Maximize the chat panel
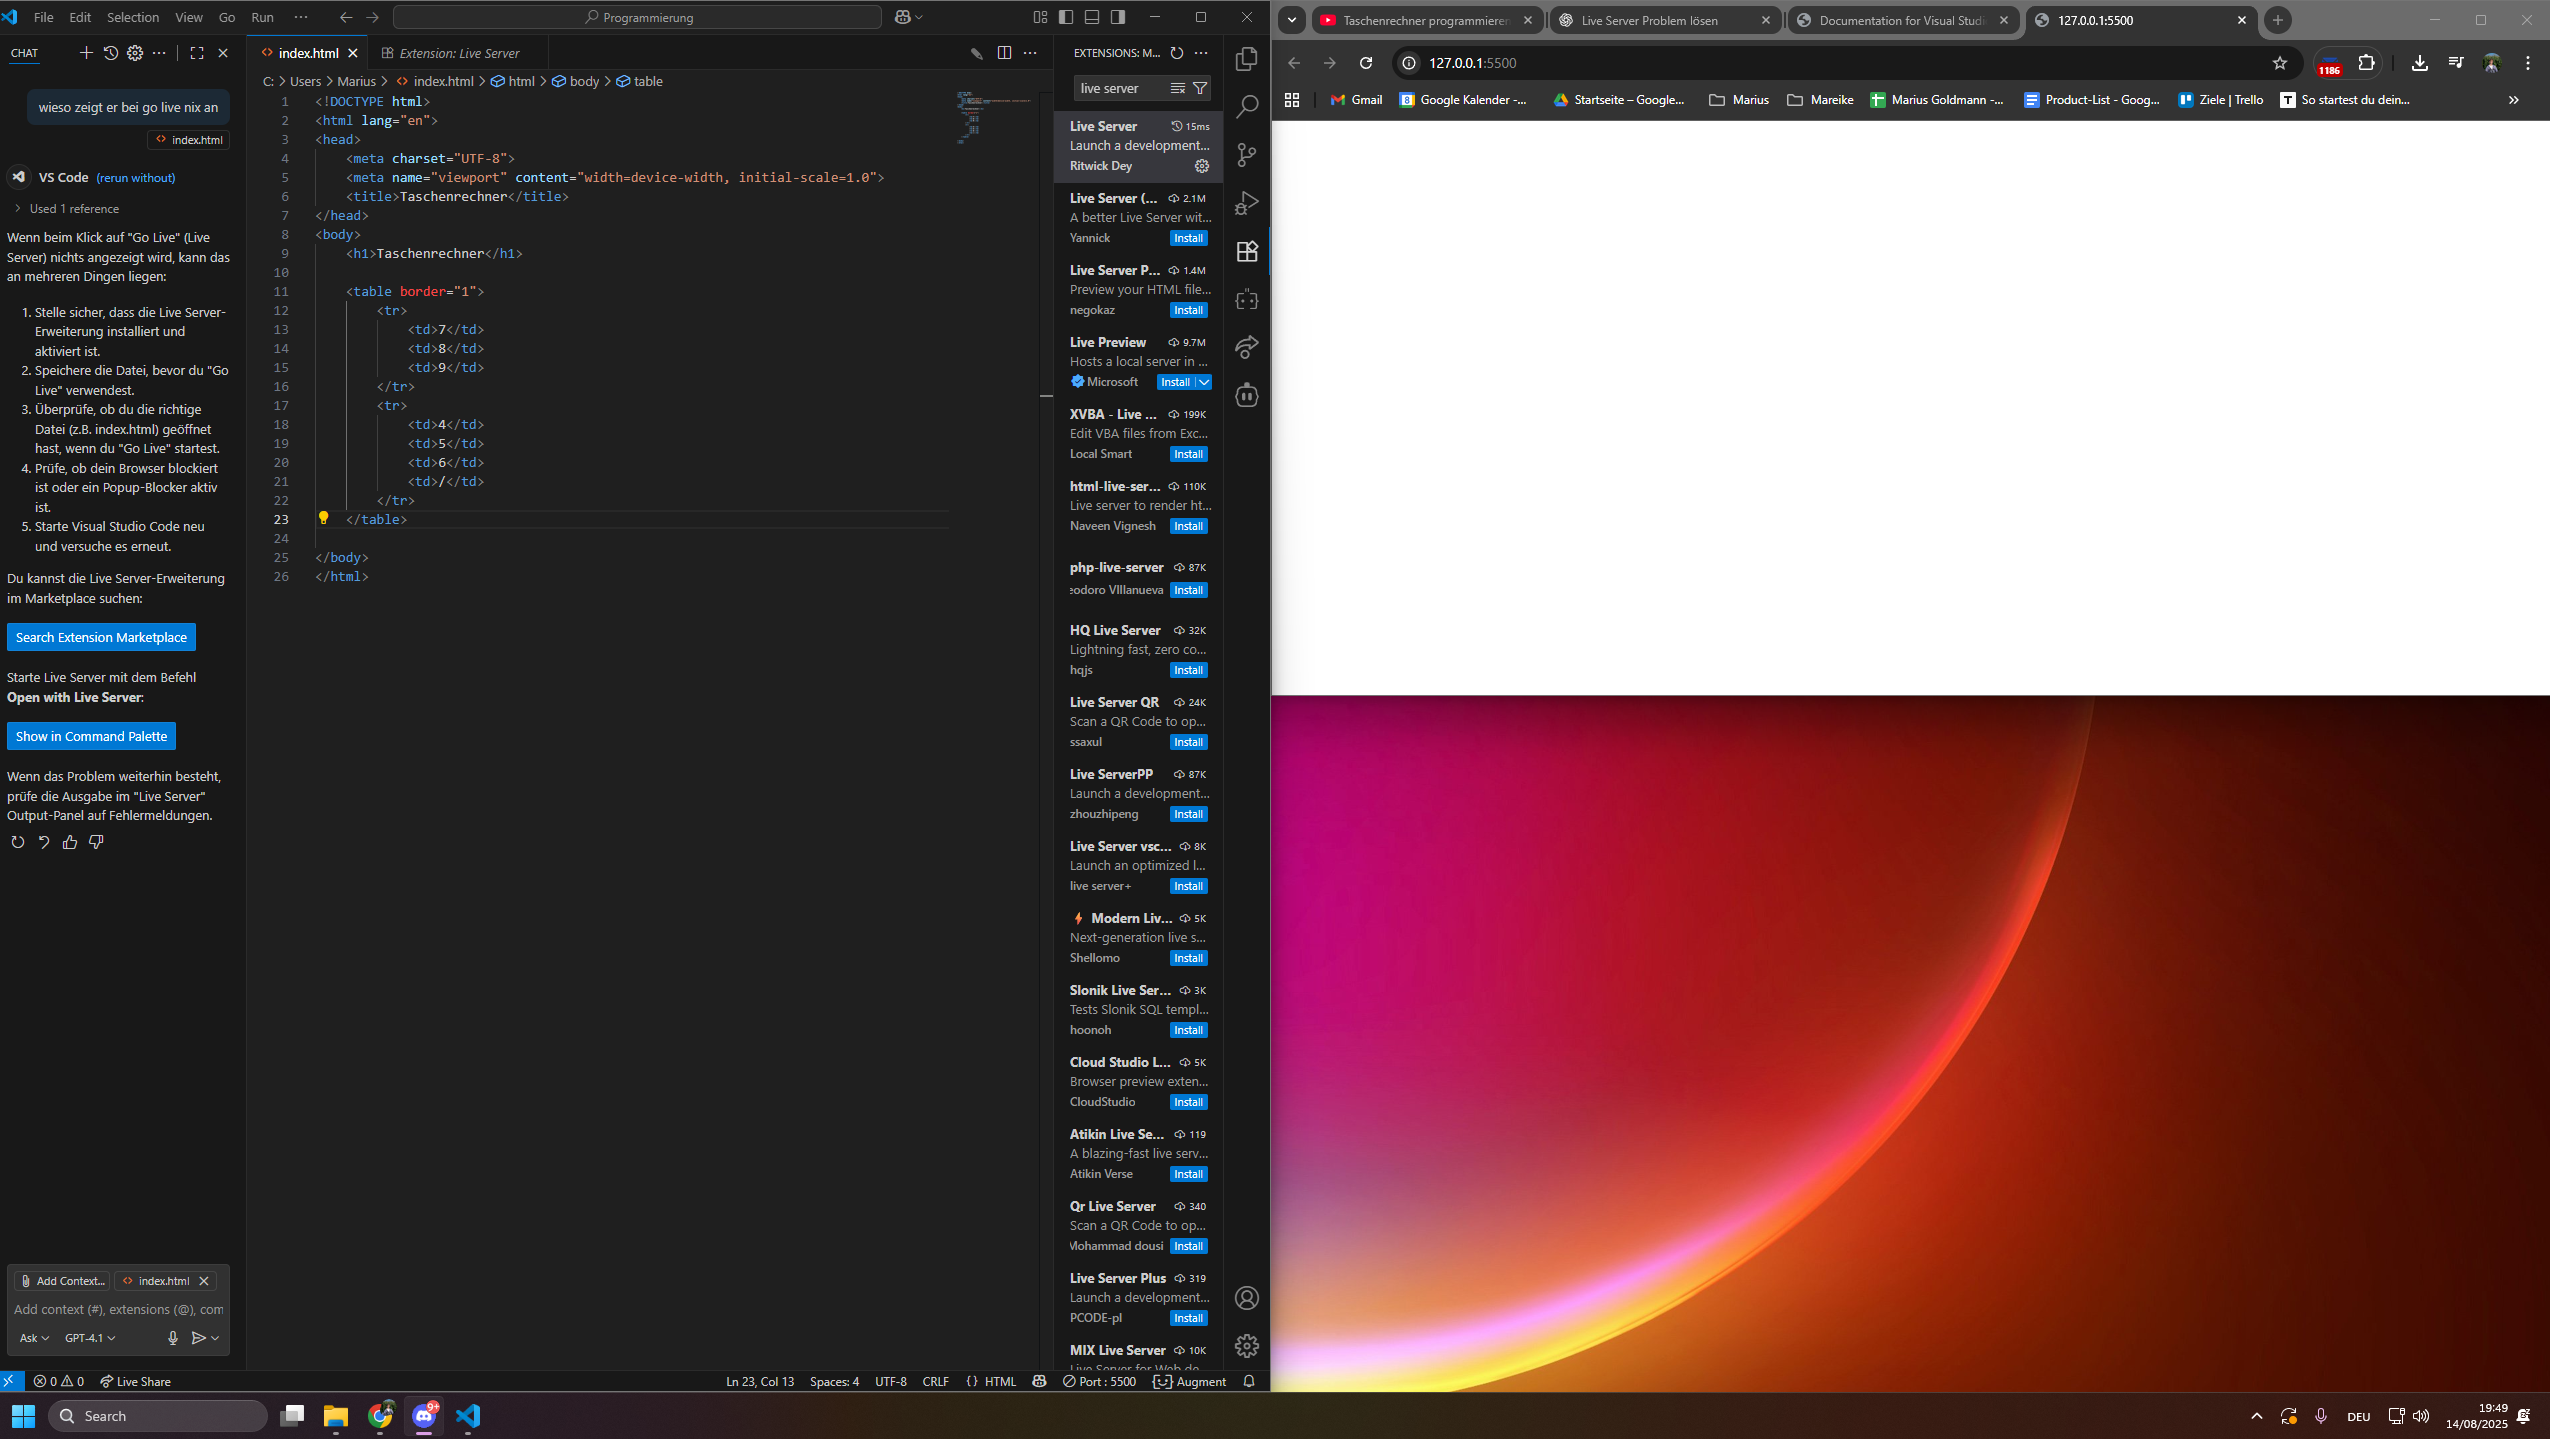Image resolution: width=2550 pixels, height=1439 pixels. pyautogui.click(x=197, y=53)
